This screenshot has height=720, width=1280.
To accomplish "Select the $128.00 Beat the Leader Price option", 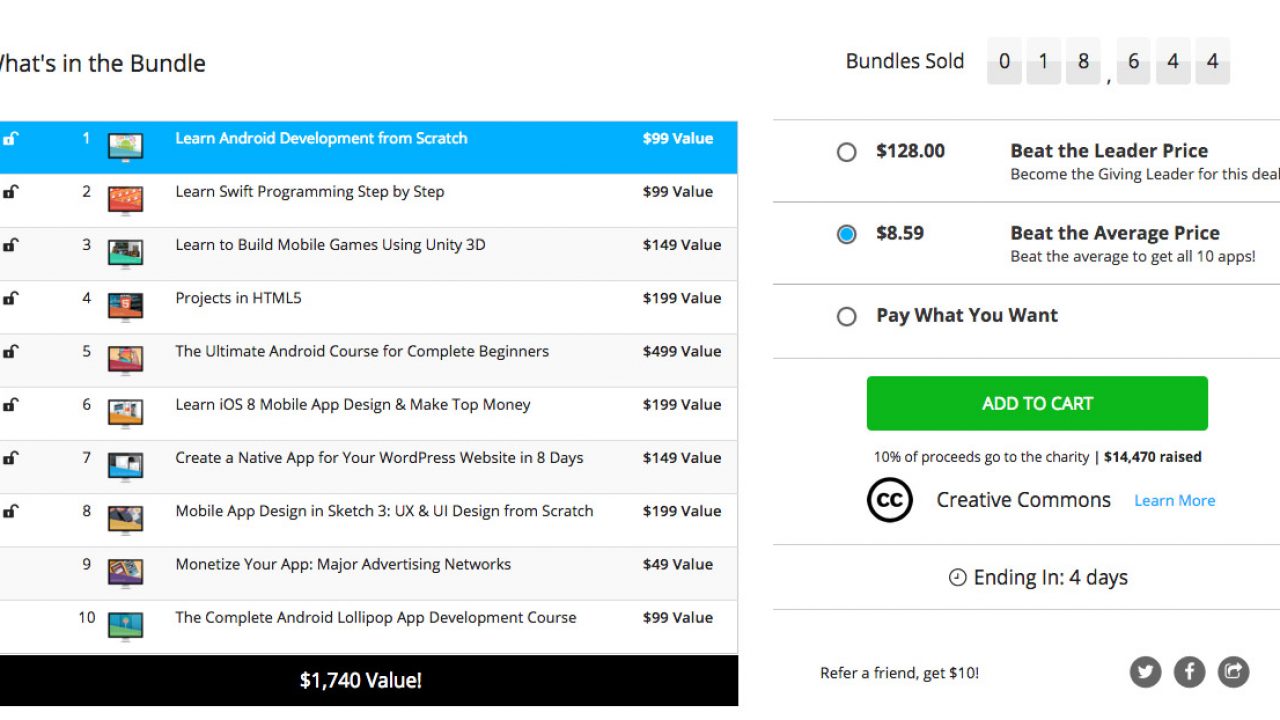I will tap(847, 152).
